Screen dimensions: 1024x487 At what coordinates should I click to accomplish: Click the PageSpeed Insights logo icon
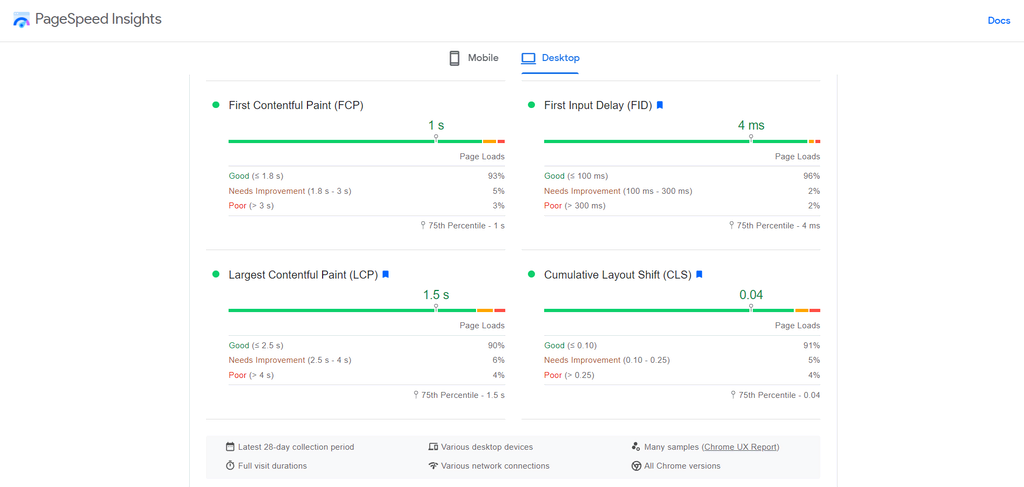pos(21,20)
